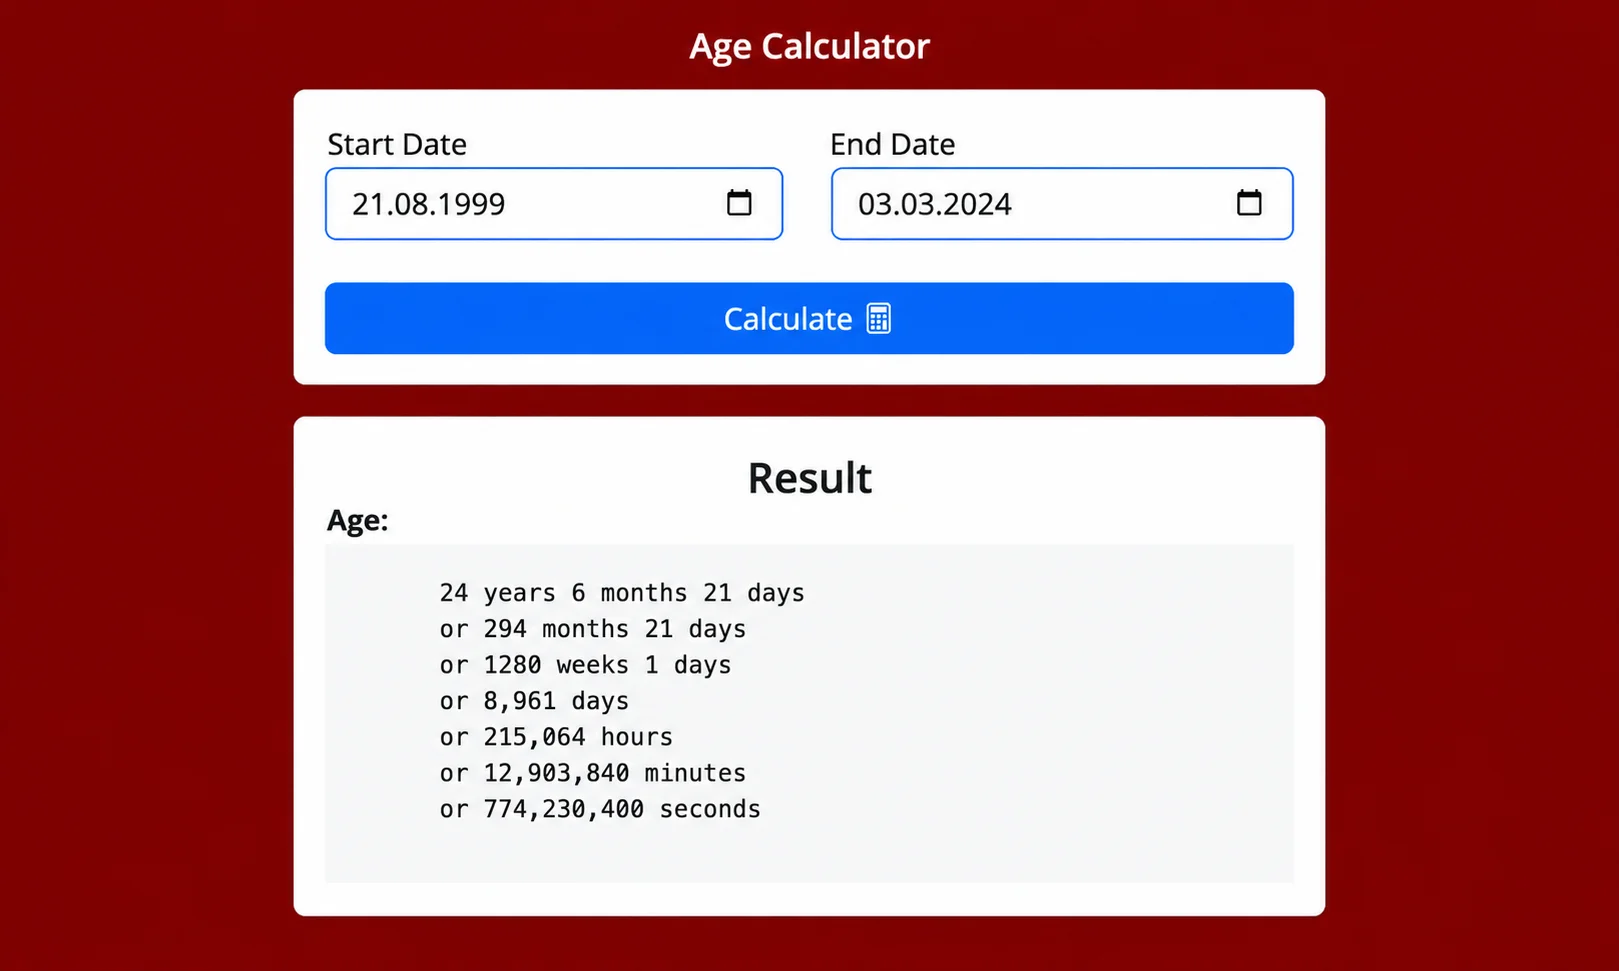Select the line 'or 294 months 21 days'
Image resolution: width=1619 pixels, height=971 pixels.
pyautogui.click(x=593, y=629)
